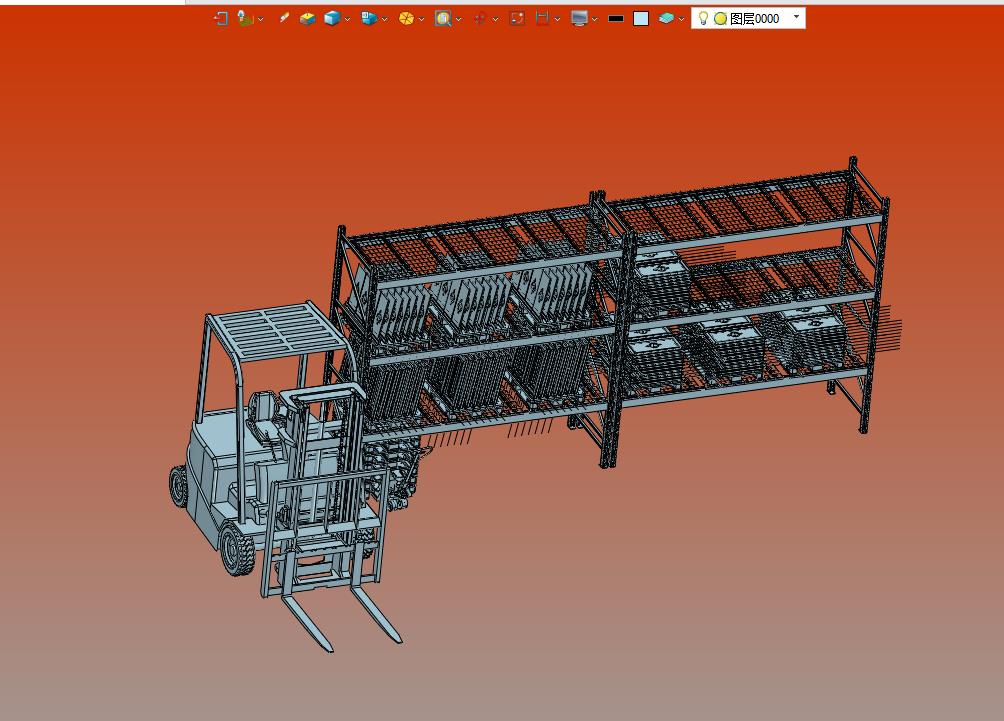Open the zoom magnifier dropdown arrow

(458, 19)
